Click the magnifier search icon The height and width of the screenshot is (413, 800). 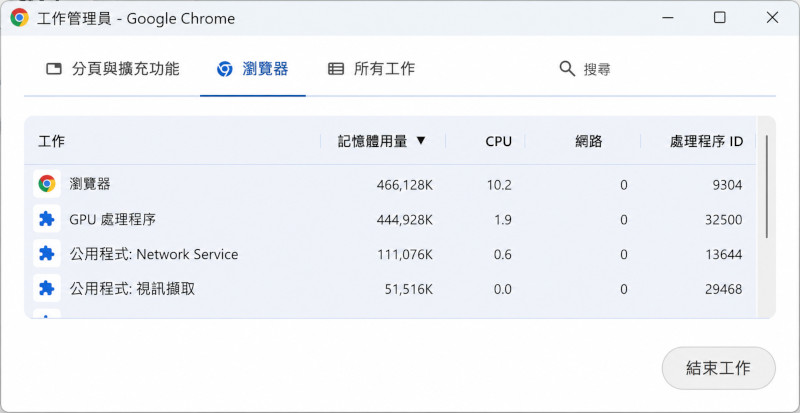click(x=567, y=68)
